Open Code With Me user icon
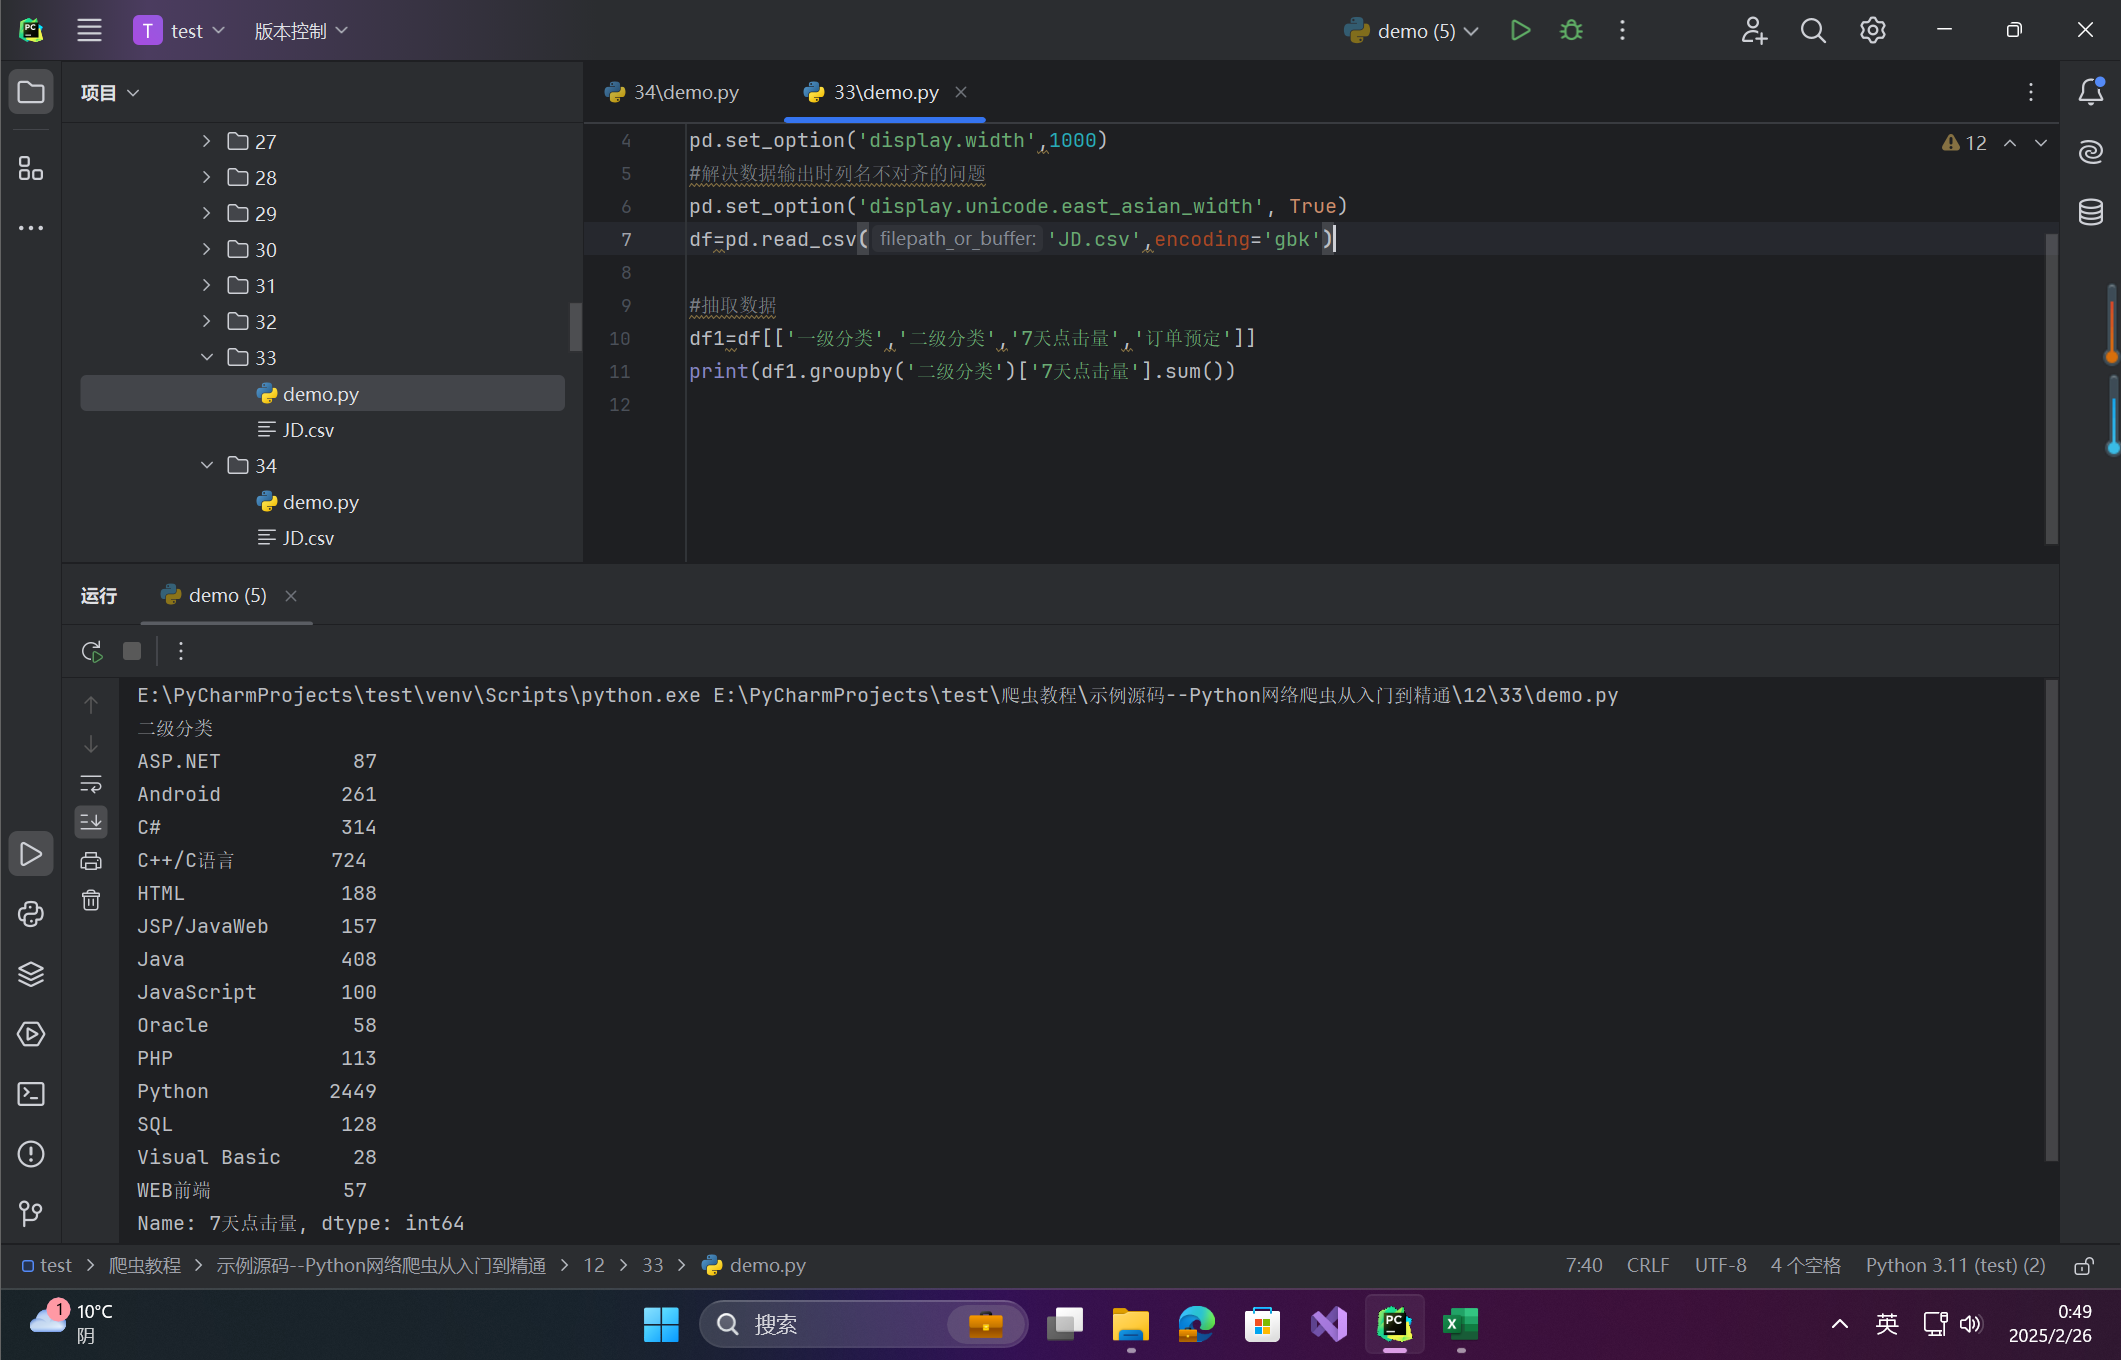 tap(1754, 30)
